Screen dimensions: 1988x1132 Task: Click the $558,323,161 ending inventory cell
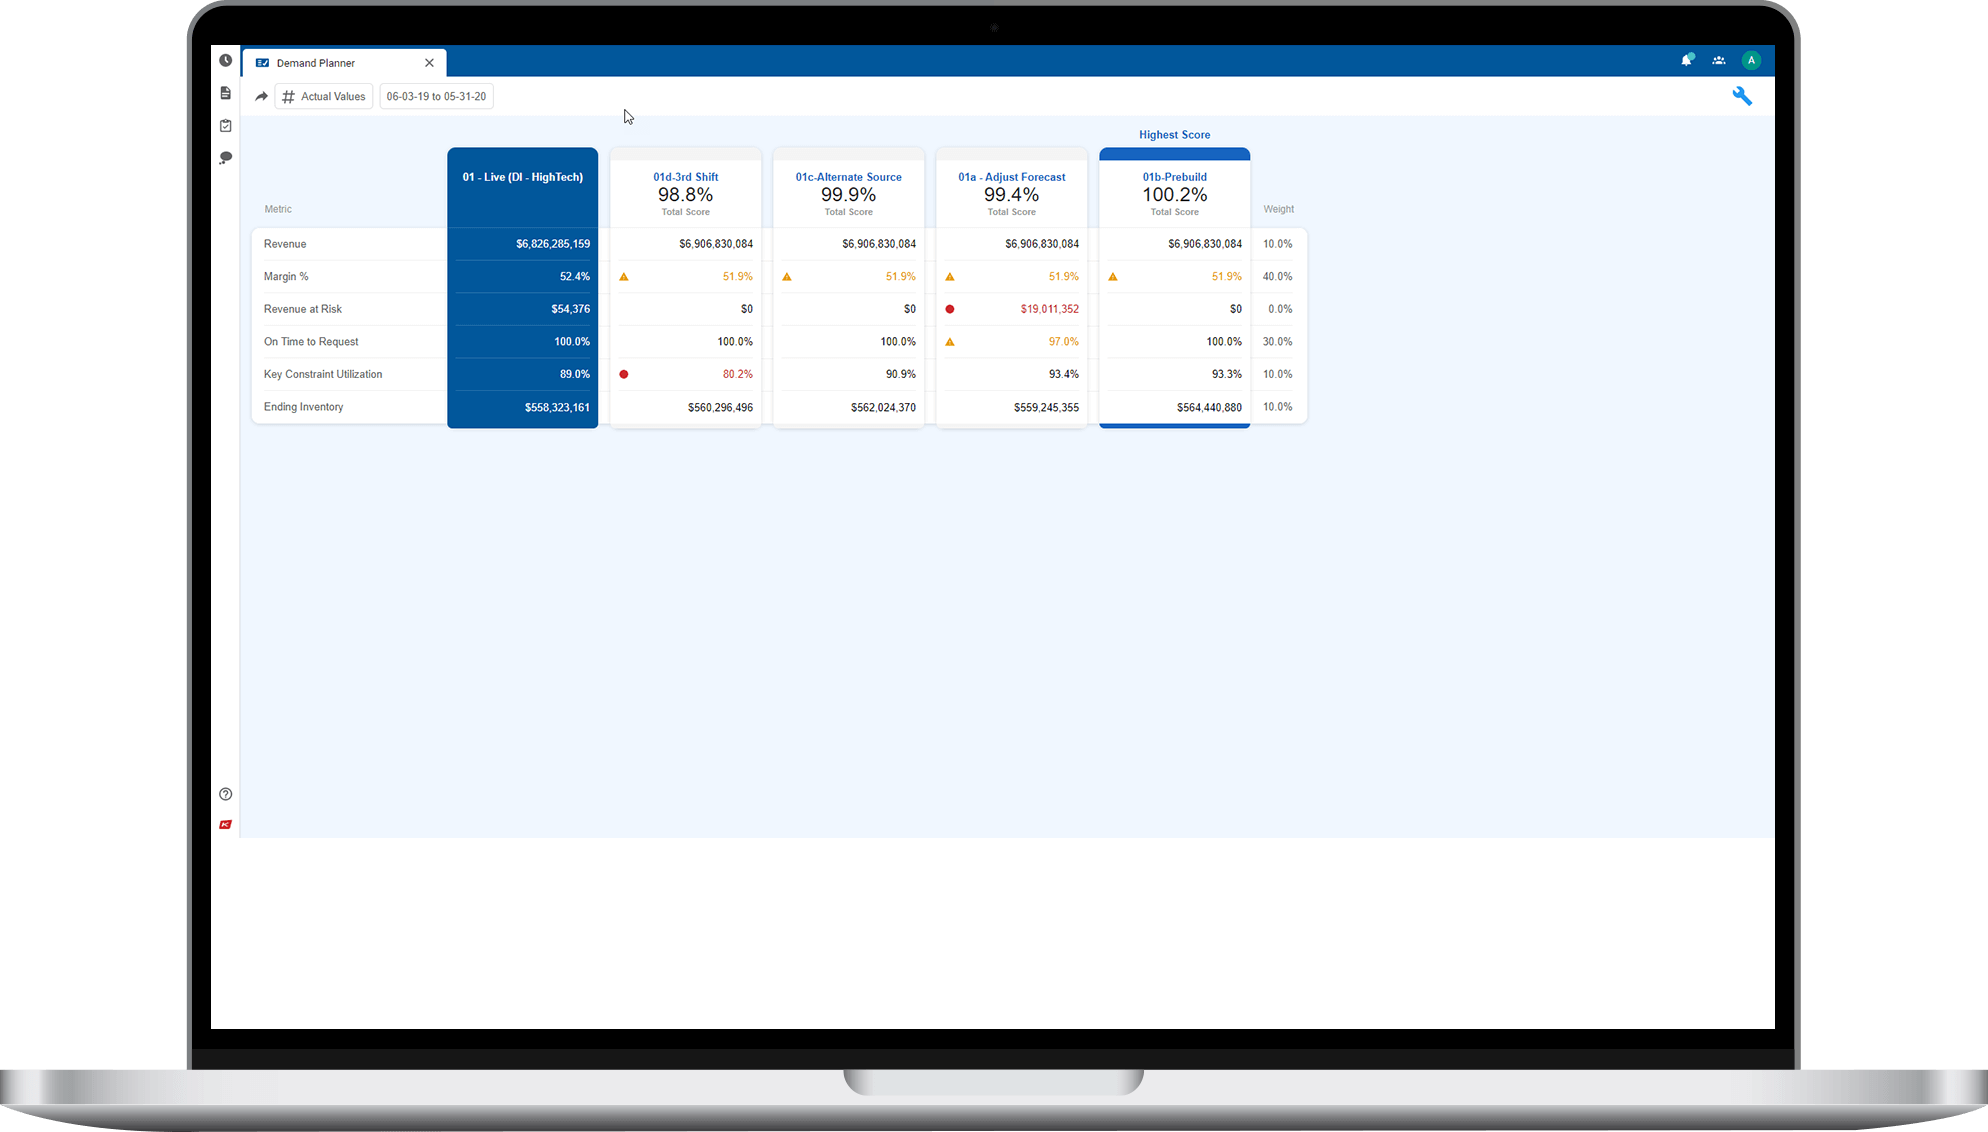coord(557,408)
